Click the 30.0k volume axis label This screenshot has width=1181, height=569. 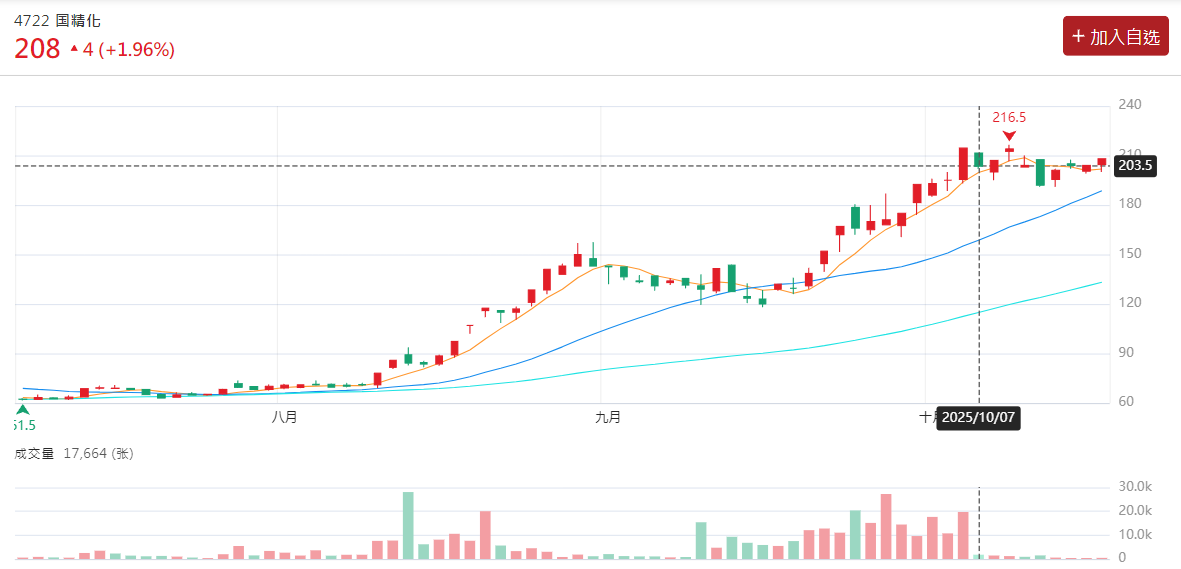(x=1135, y=487)
